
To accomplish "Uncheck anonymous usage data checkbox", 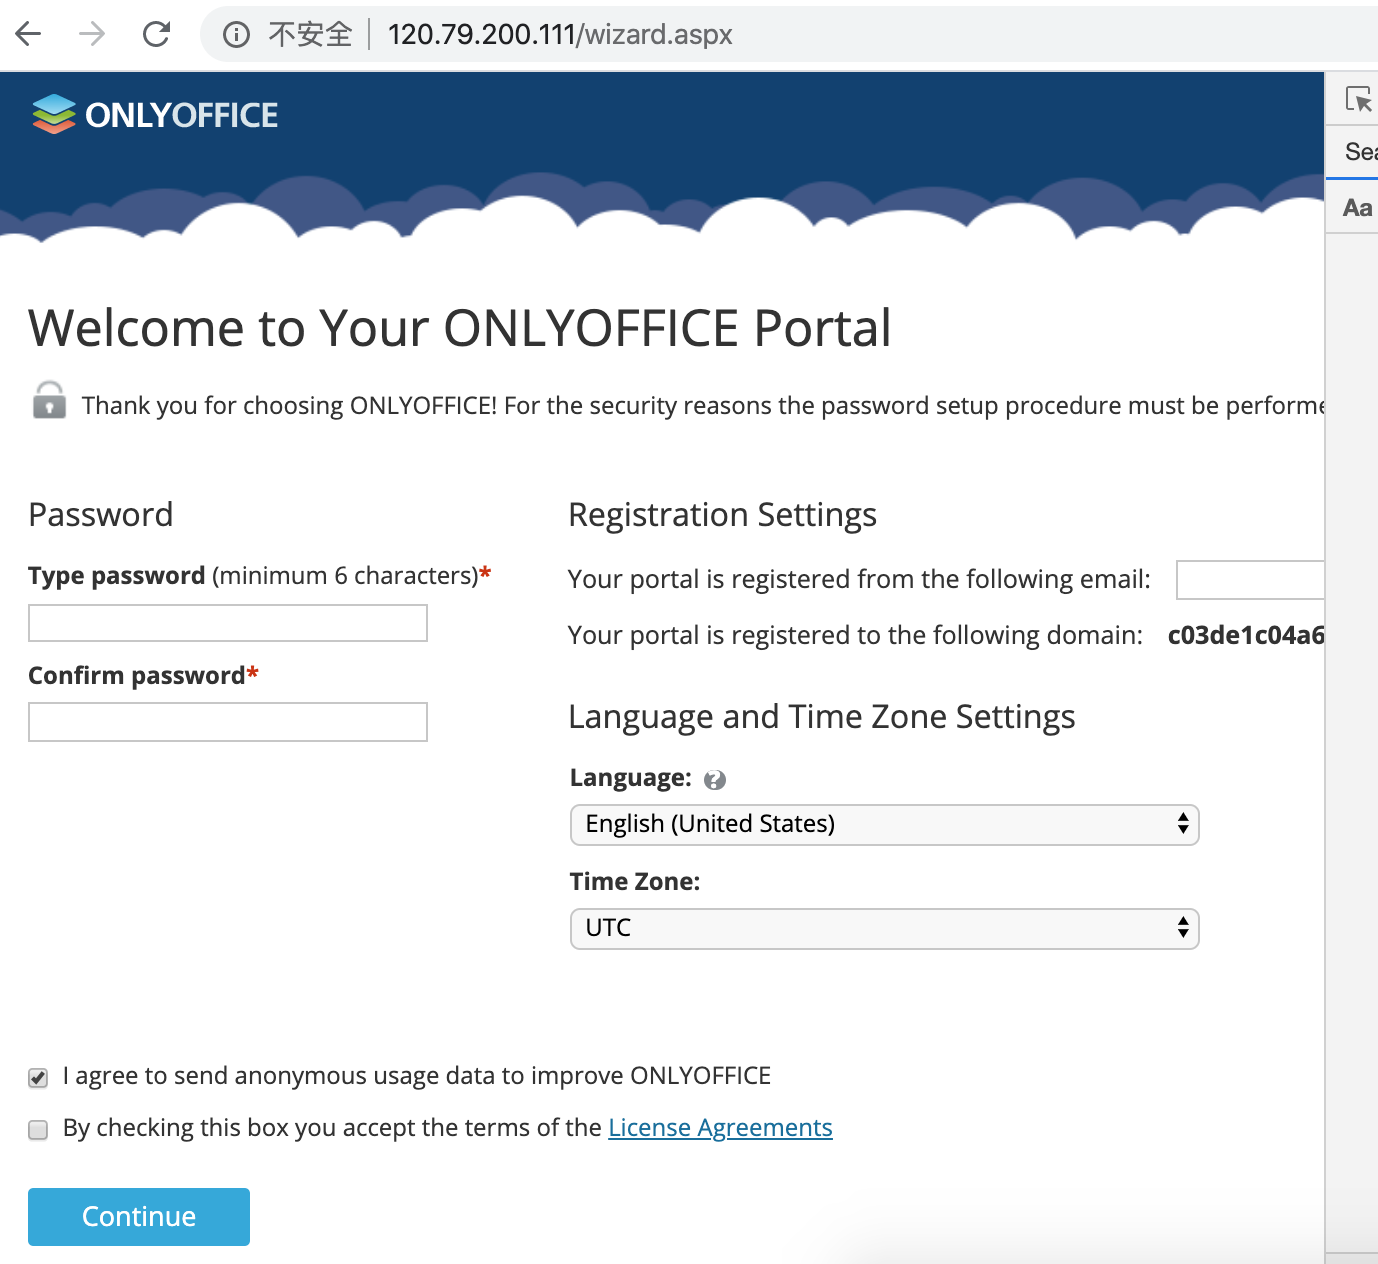I will pyautogui.click(x=38, y=1078).
